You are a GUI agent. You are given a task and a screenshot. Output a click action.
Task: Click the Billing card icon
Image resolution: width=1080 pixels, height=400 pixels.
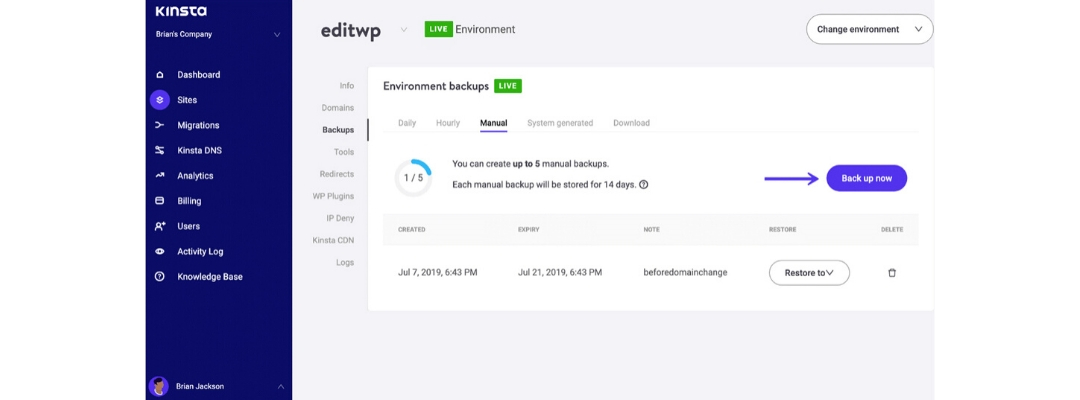click(160, 201)
